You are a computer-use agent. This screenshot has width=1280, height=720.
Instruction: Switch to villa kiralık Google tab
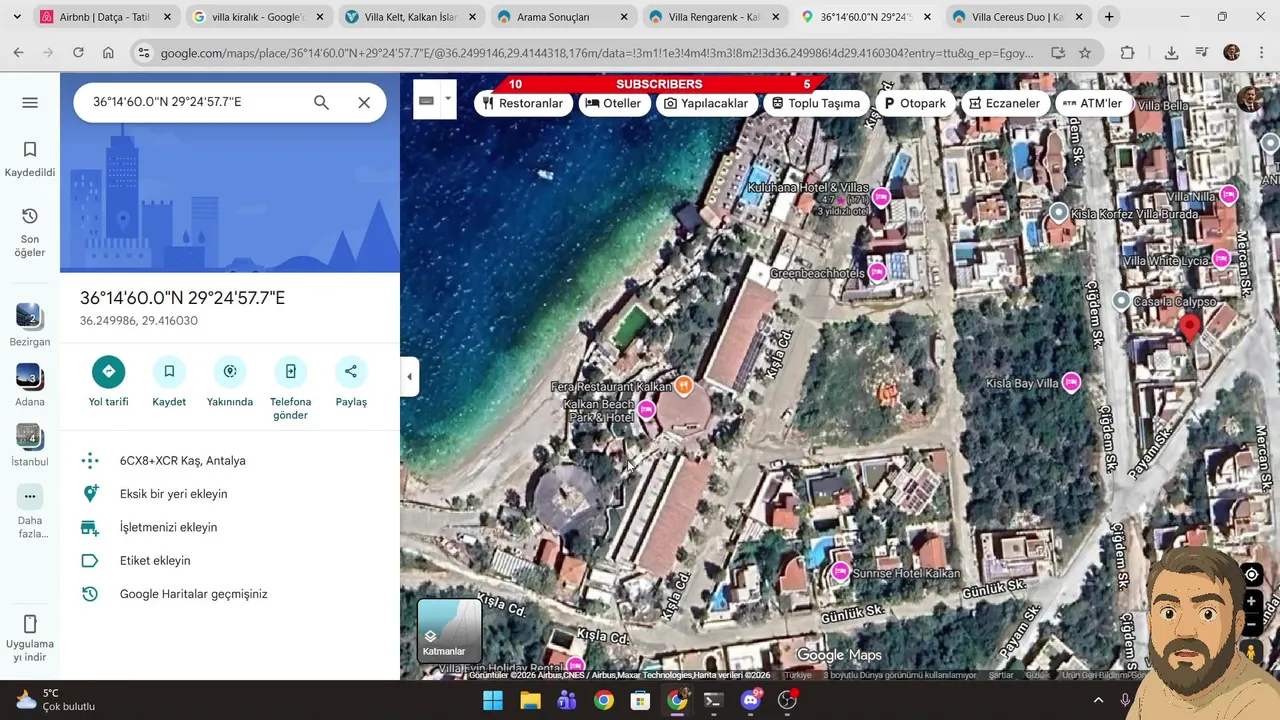257,17
